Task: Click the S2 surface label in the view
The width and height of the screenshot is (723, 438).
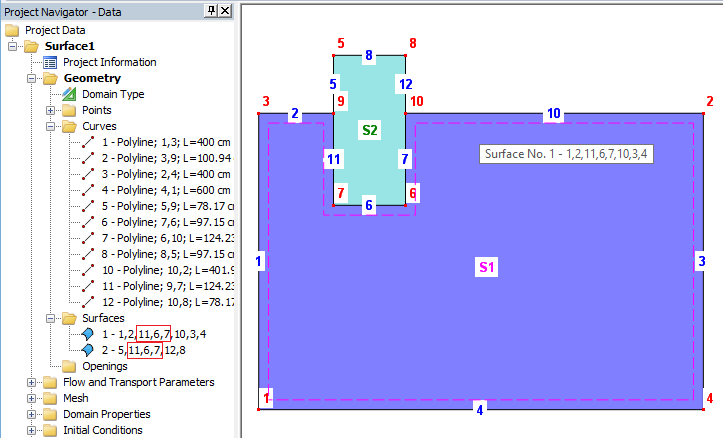Action: [370, 130]
